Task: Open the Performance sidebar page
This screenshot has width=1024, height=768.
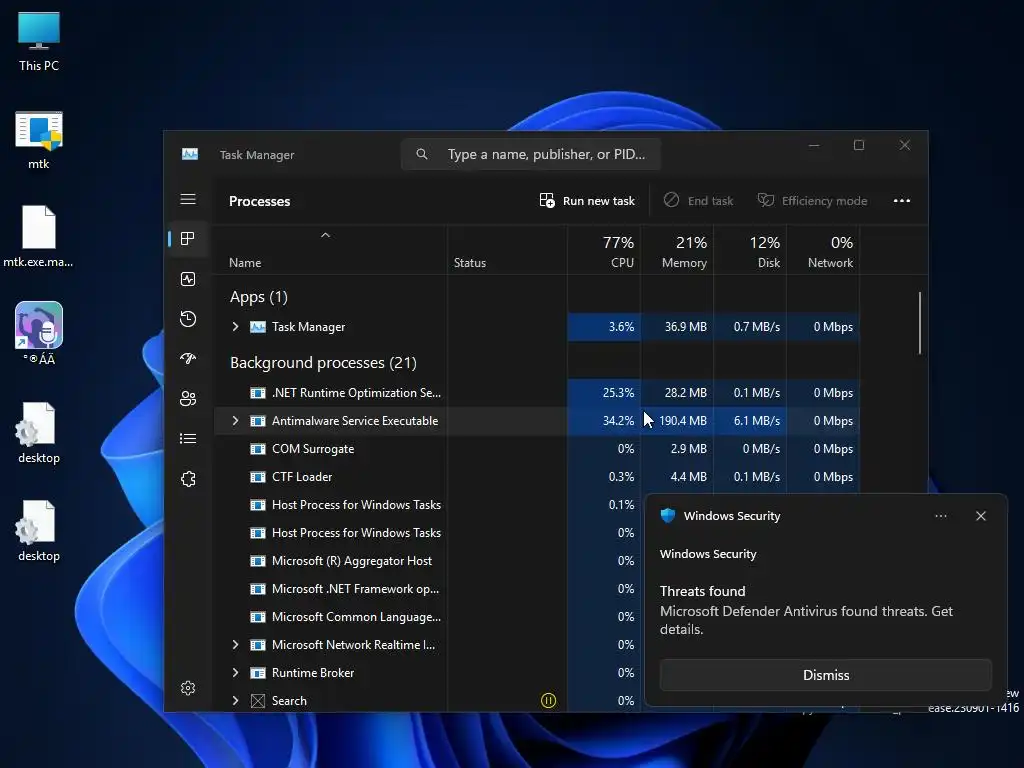Action: pyautogui.click(x=188, y=280)
